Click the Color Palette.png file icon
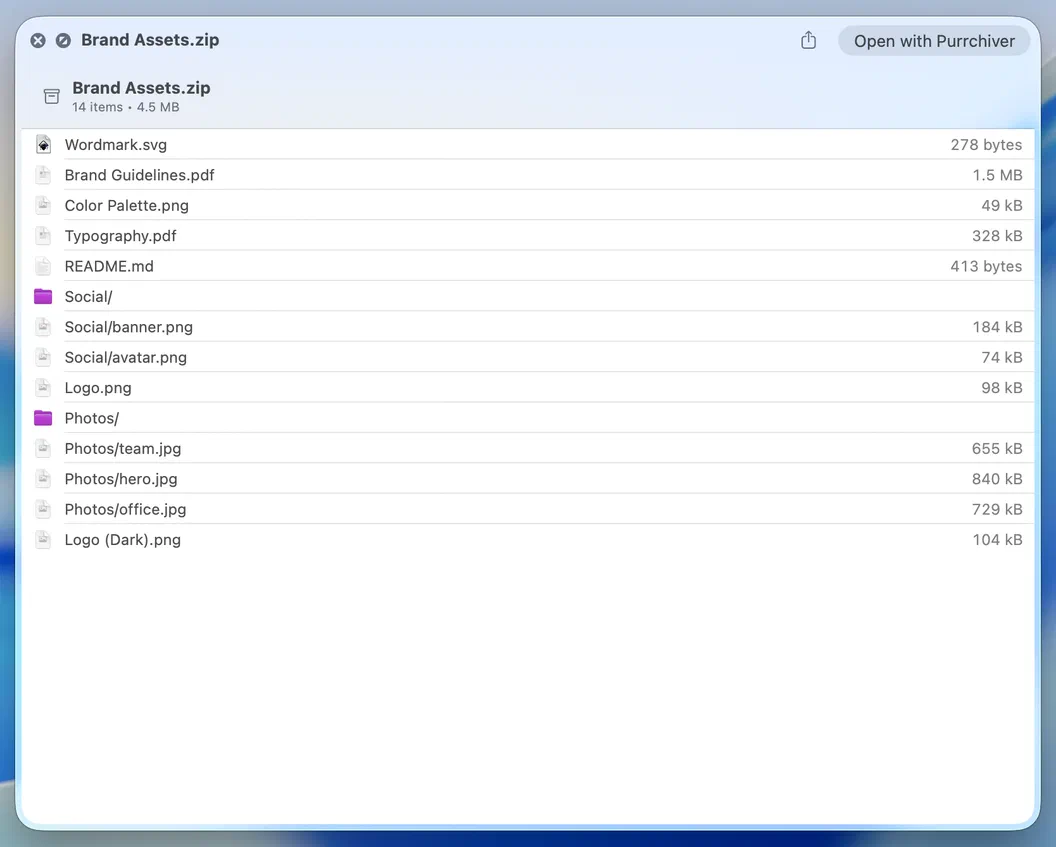Viewport: 1056px width, 847px height. tap(43, 205)
